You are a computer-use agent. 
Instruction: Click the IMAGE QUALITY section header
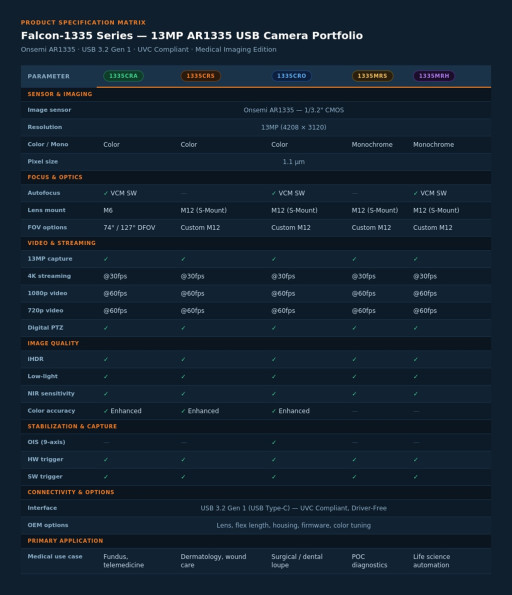click(53, 343)
